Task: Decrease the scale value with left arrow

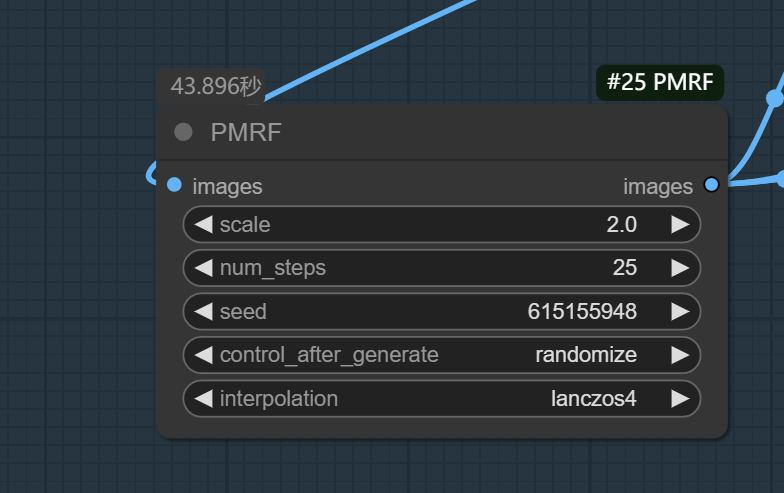Action: 204,224
